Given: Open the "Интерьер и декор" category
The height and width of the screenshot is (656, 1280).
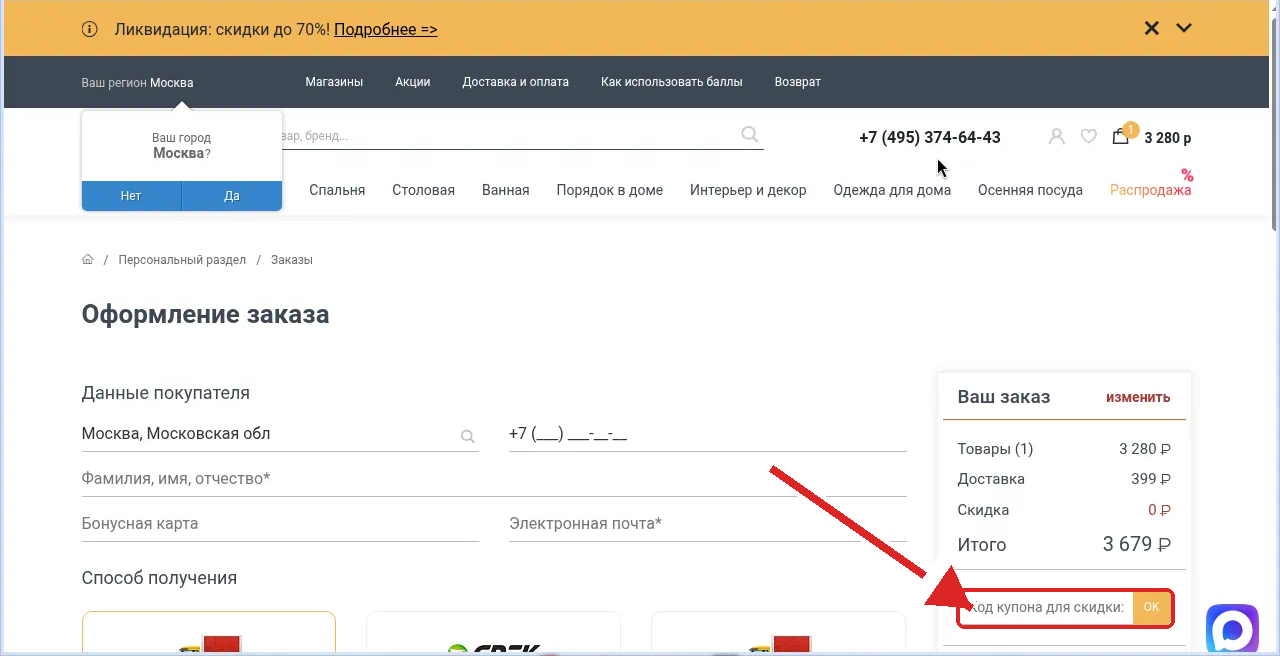Looking at the screenshot, I should (748, 190).
